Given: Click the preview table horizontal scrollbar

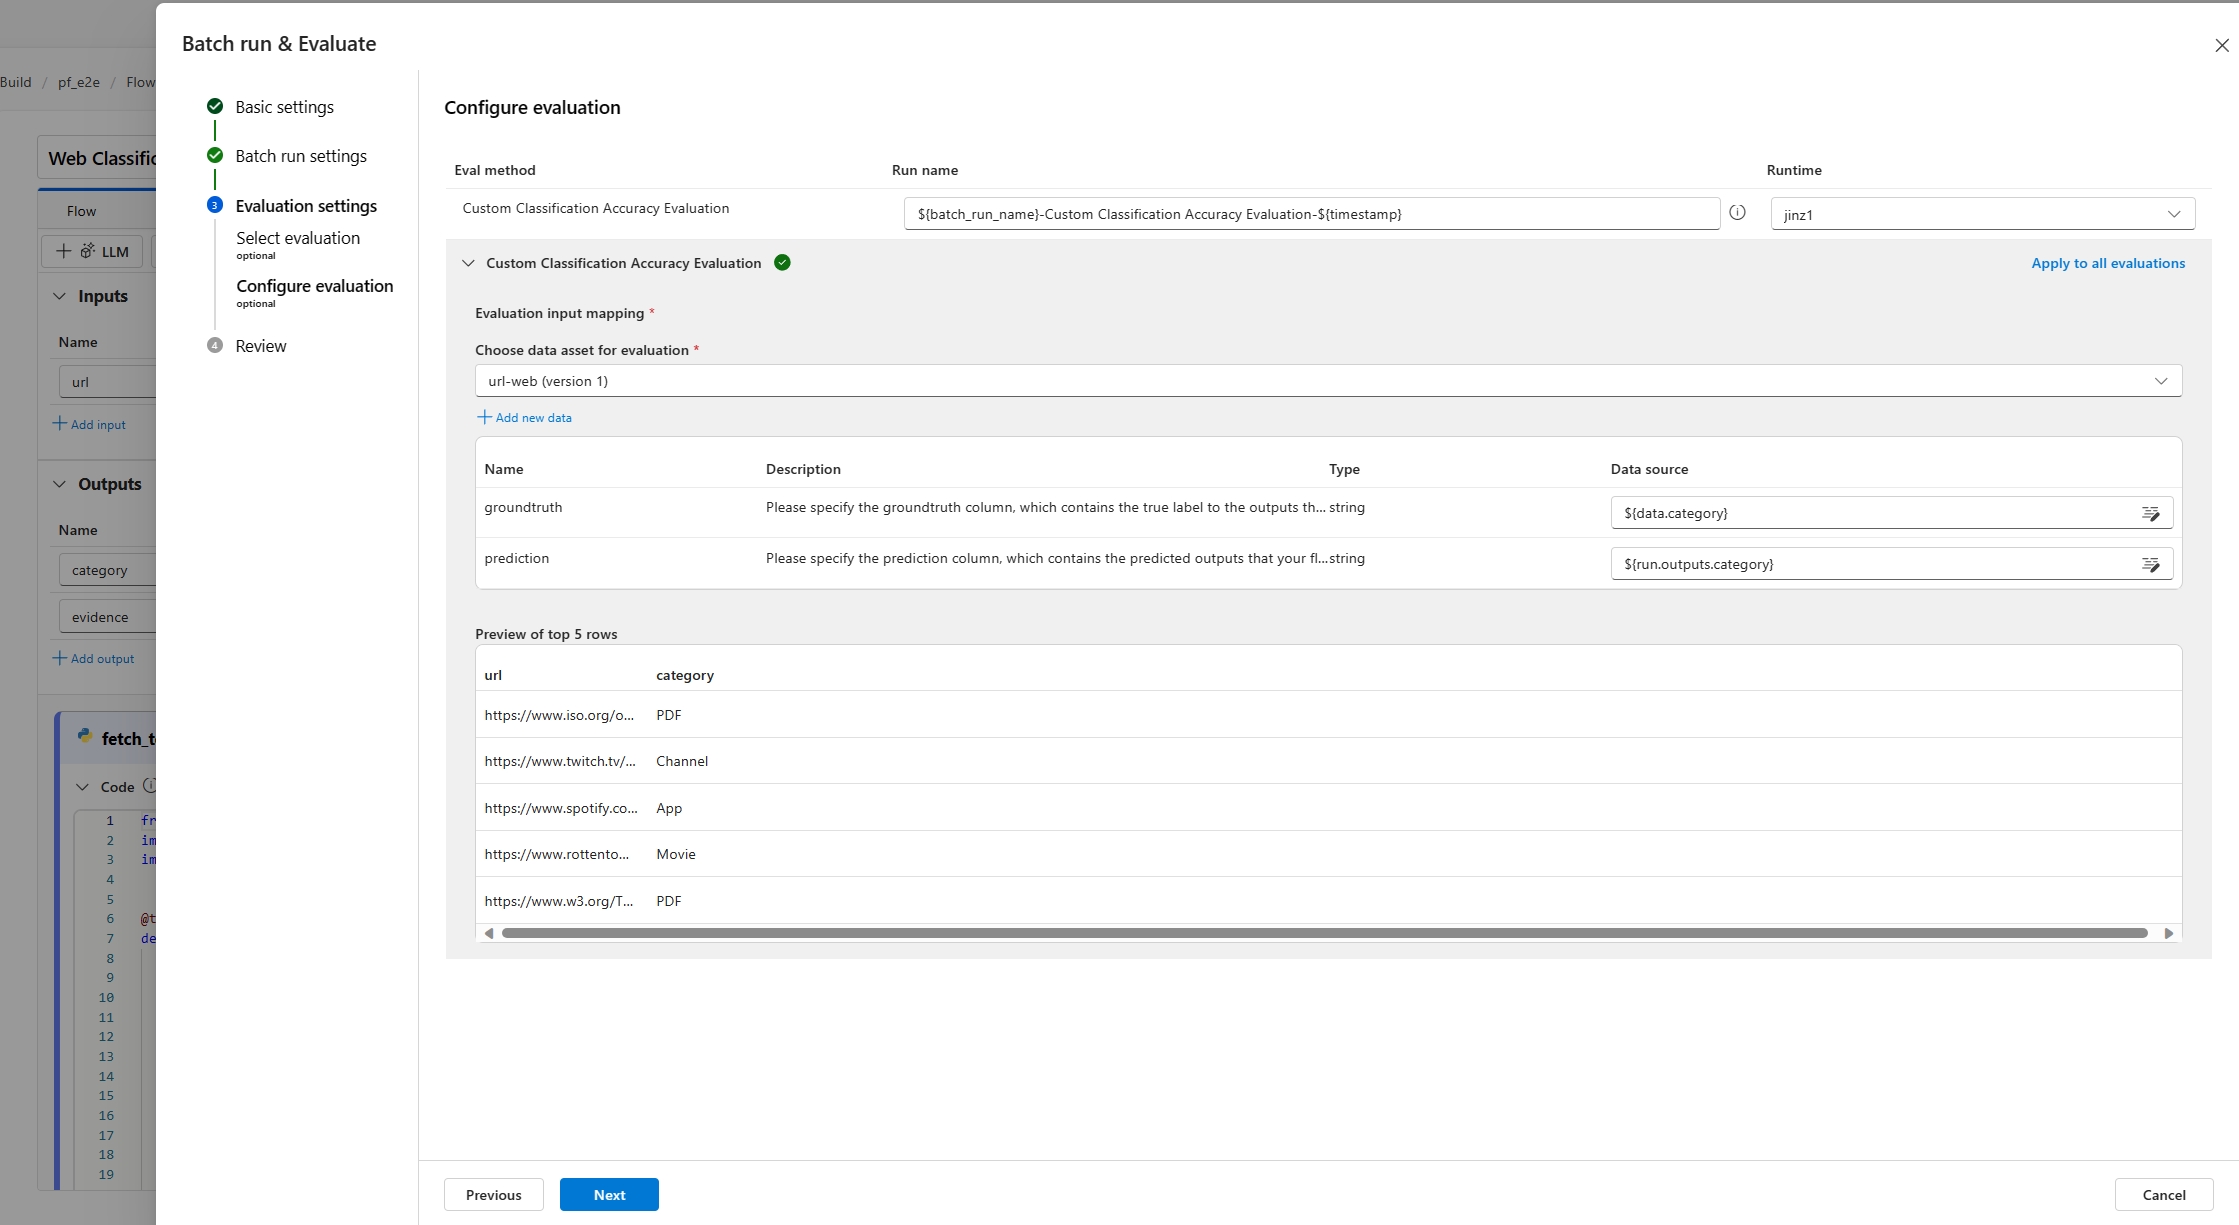Looking at the screenshot, I should [1324, 933].
